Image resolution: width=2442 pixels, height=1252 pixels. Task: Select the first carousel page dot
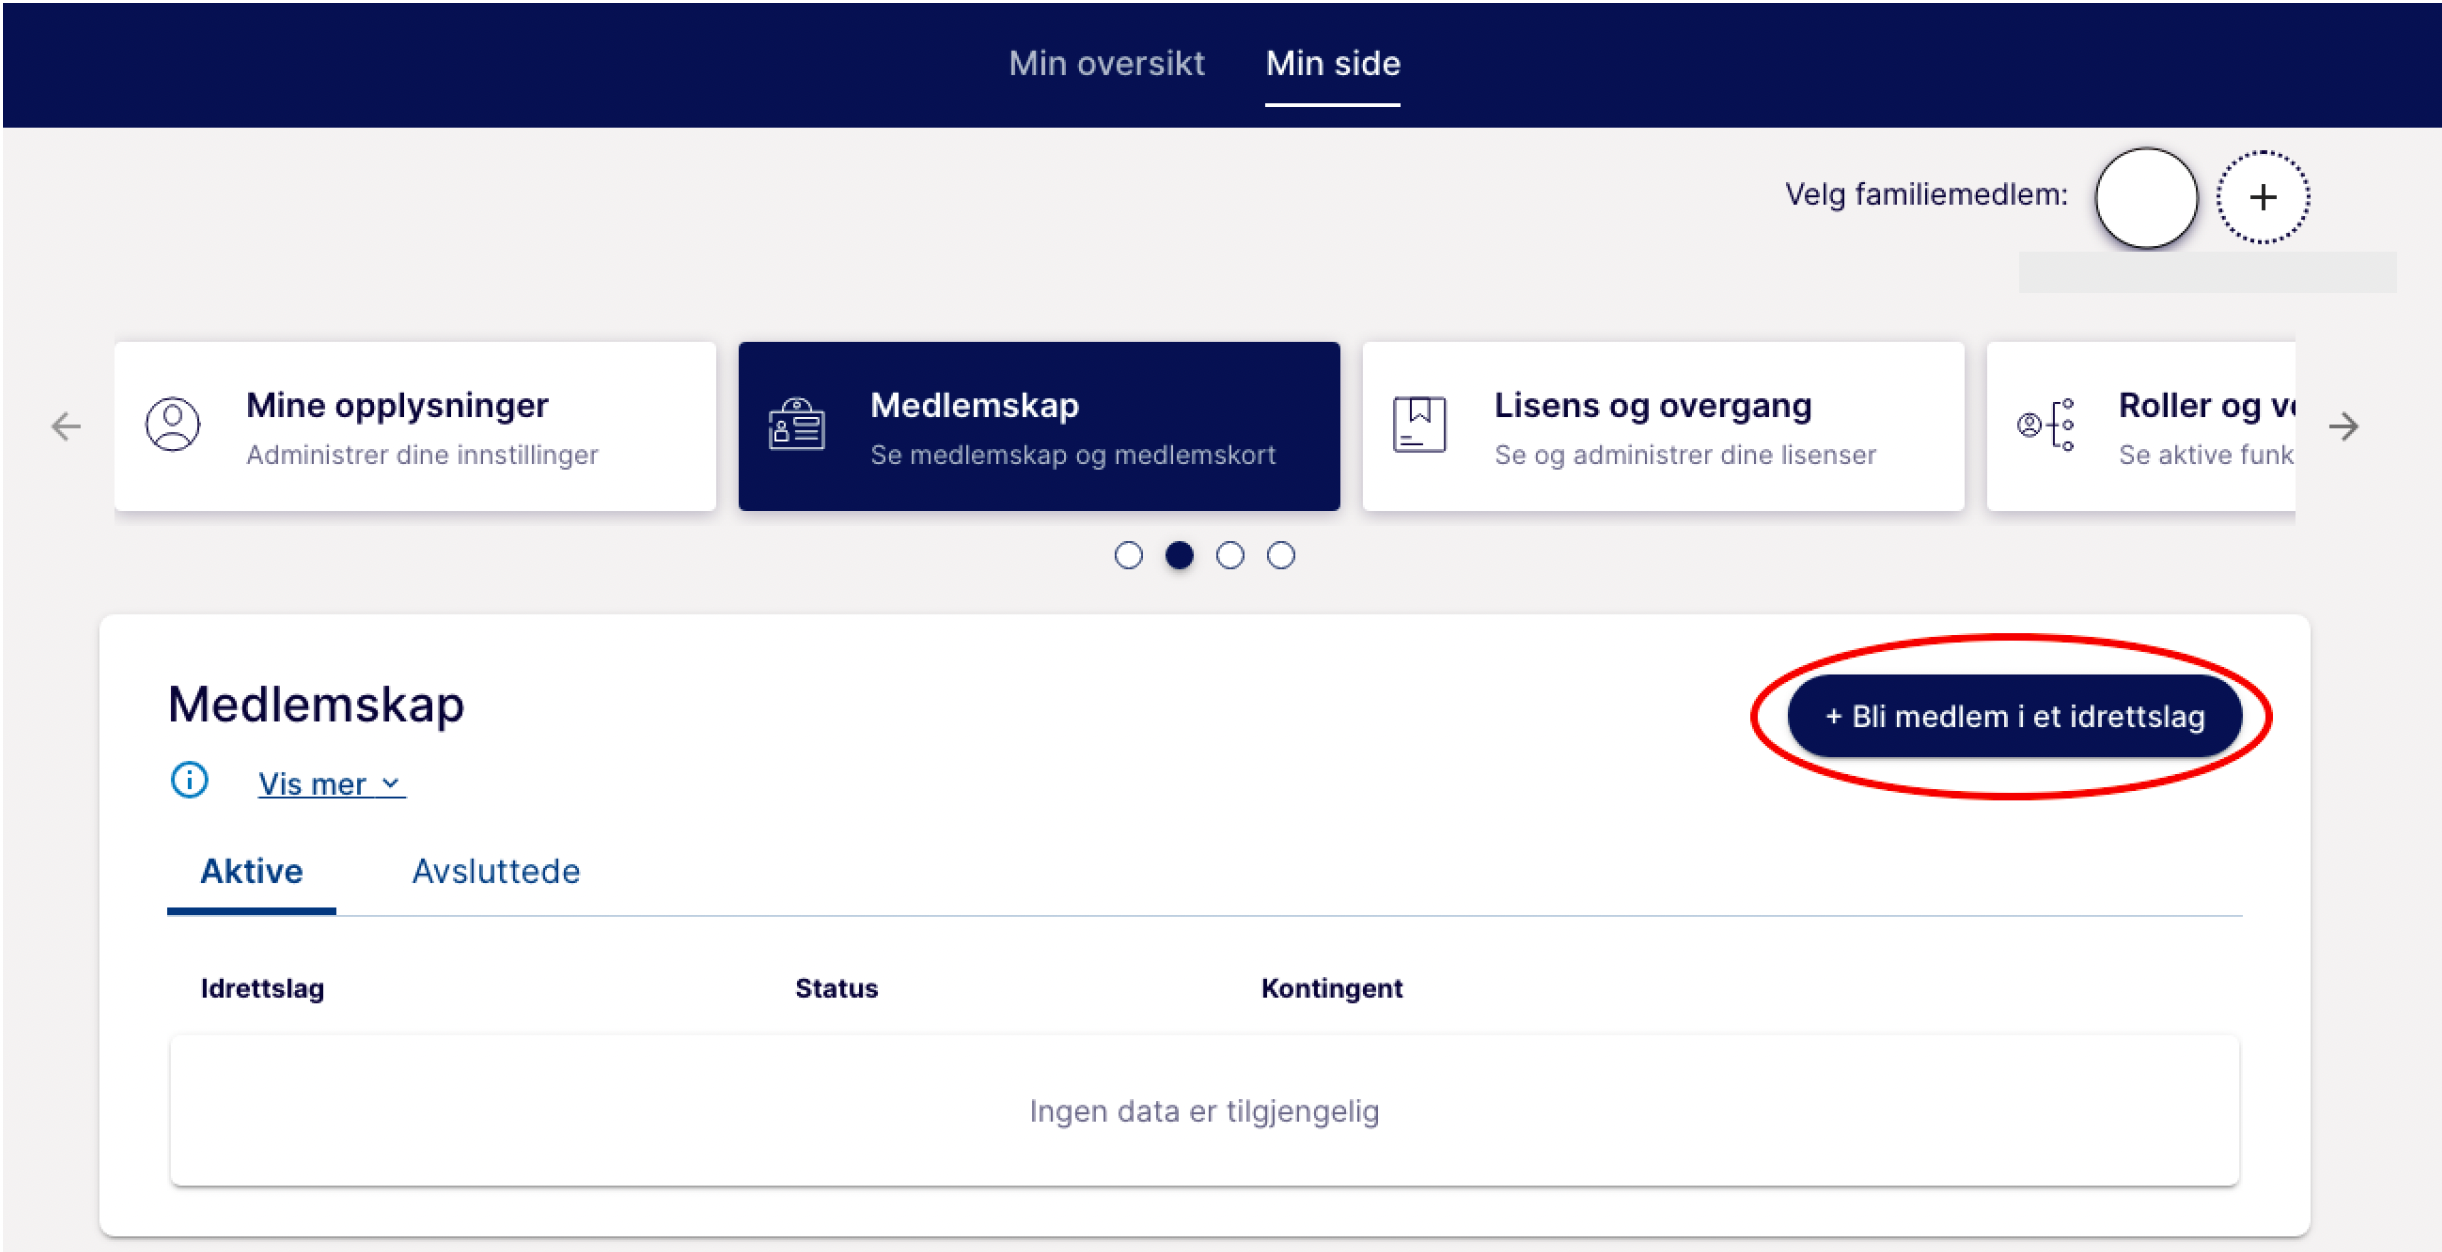click(1128, 555)
